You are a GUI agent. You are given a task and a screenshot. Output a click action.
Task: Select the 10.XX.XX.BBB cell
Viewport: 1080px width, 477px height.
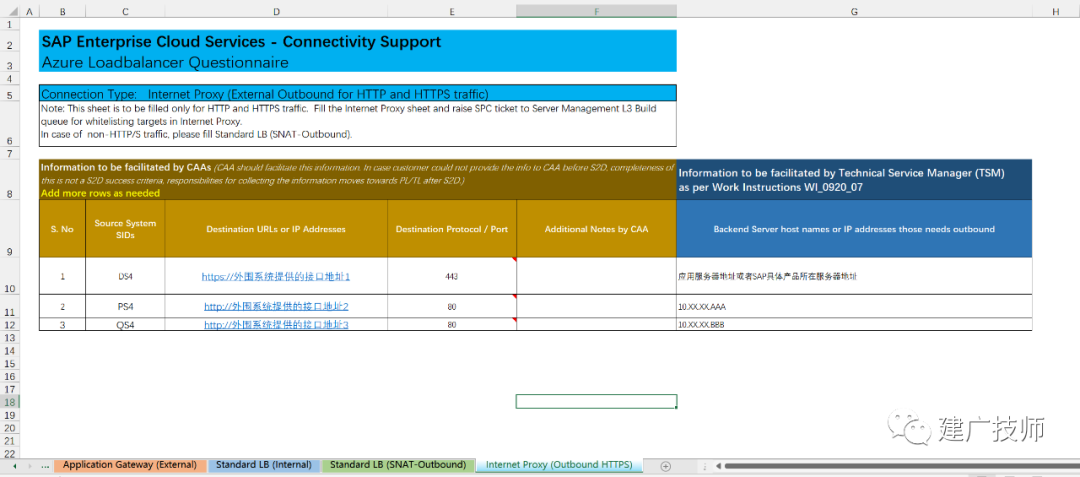854,324
